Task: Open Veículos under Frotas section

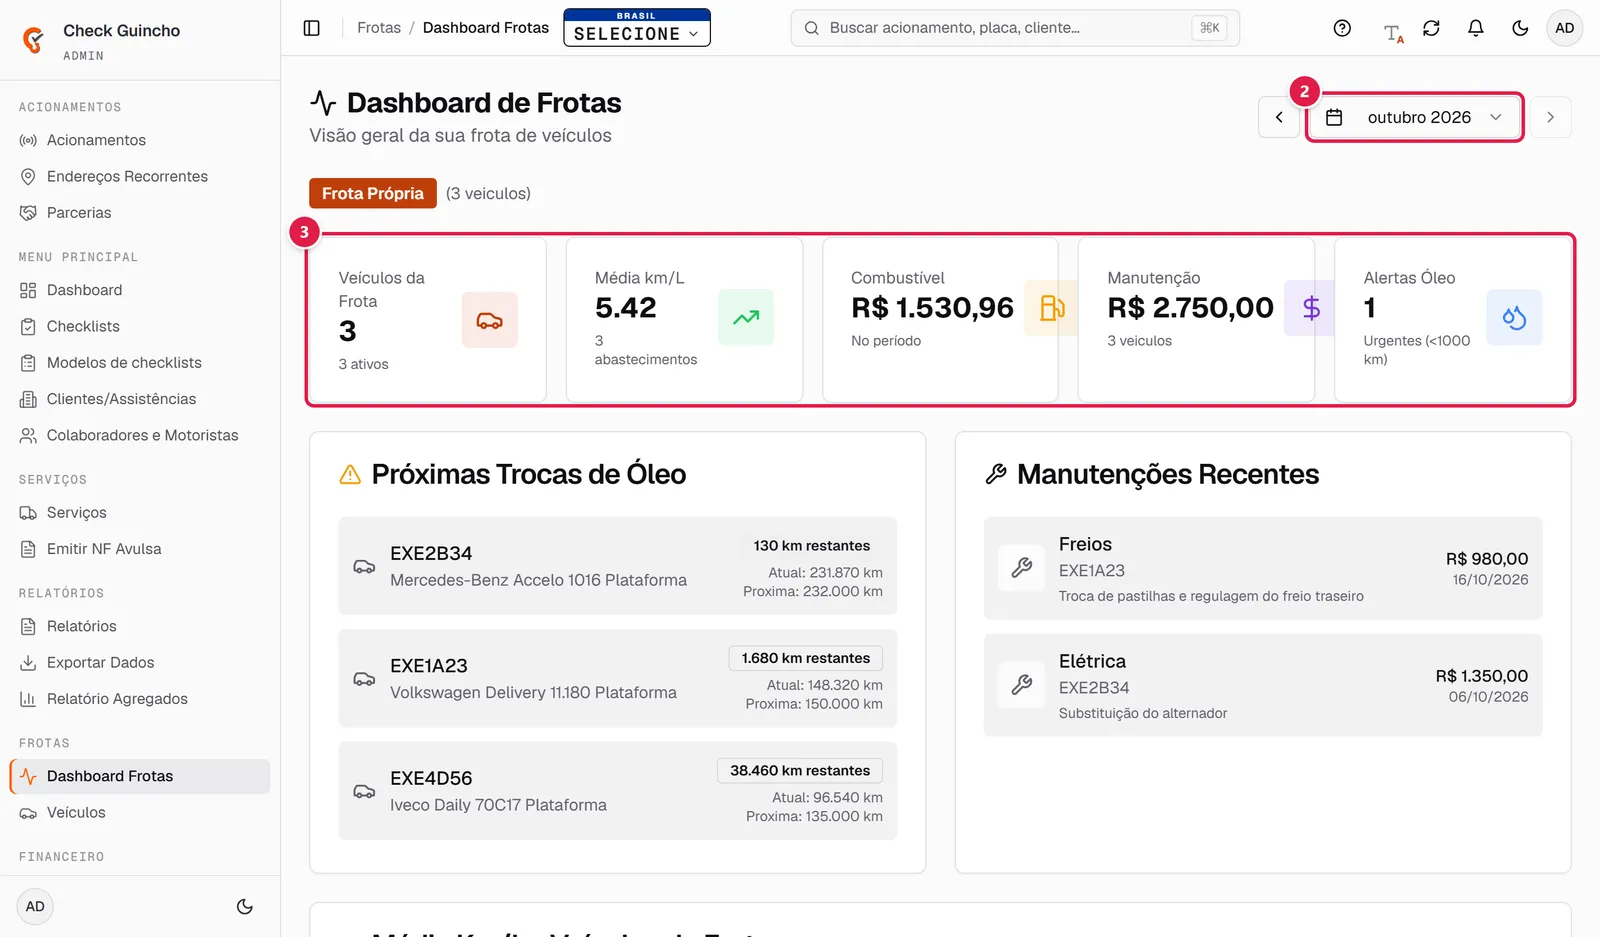Action: [140, 813]
